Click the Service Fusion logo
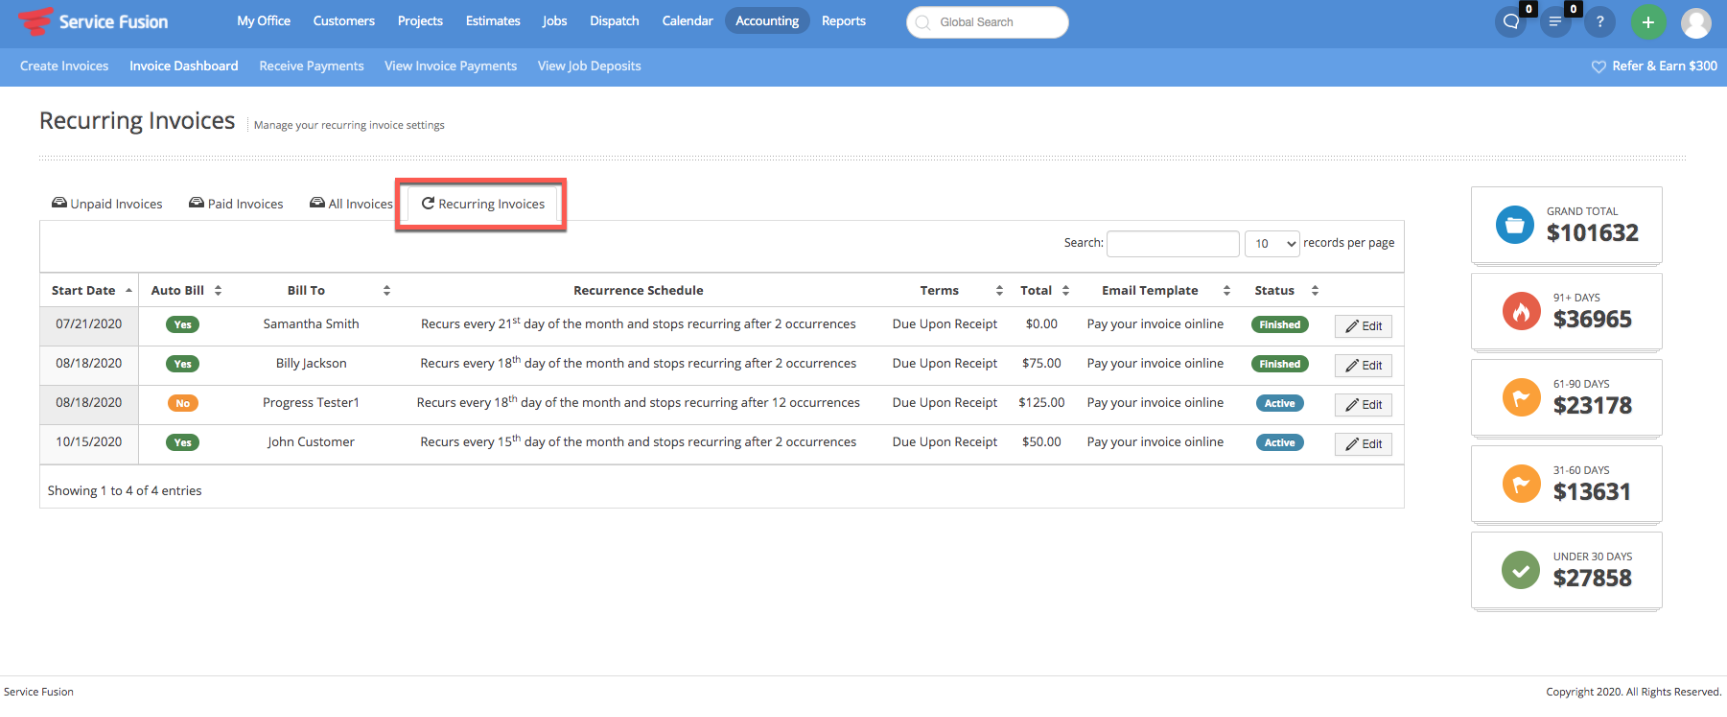1727x717 pixels. pyautogui.click(x=93, y=22)
